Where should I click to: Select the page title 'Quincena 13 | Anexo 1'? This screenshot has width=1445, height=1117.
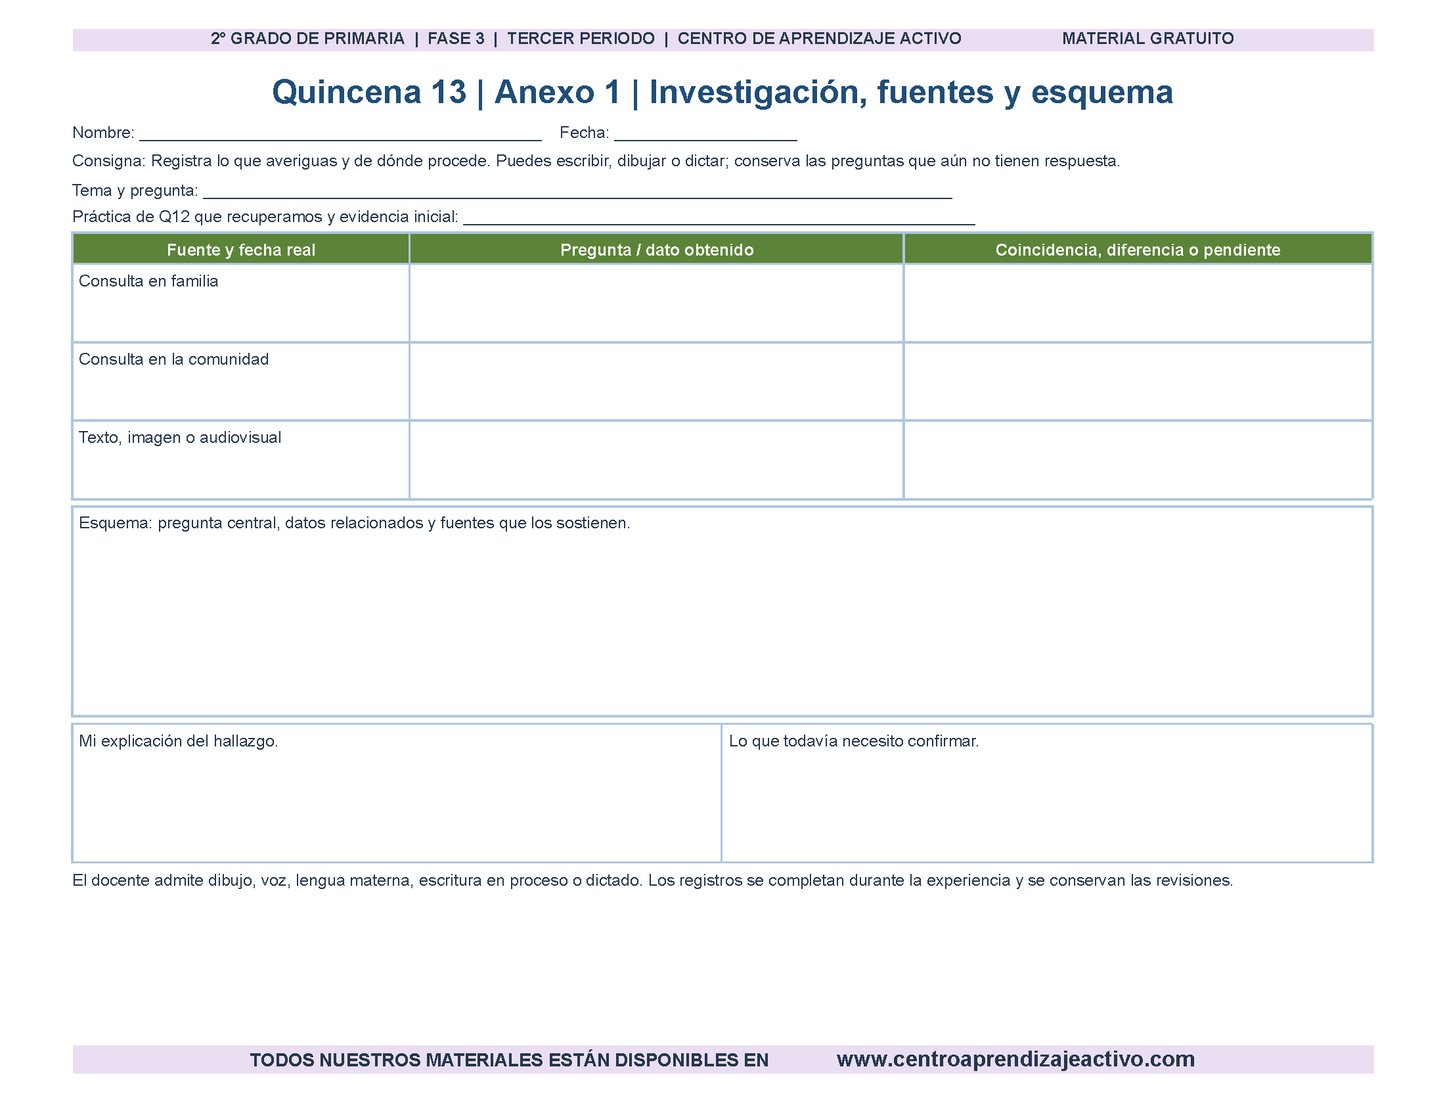[446, 92]
